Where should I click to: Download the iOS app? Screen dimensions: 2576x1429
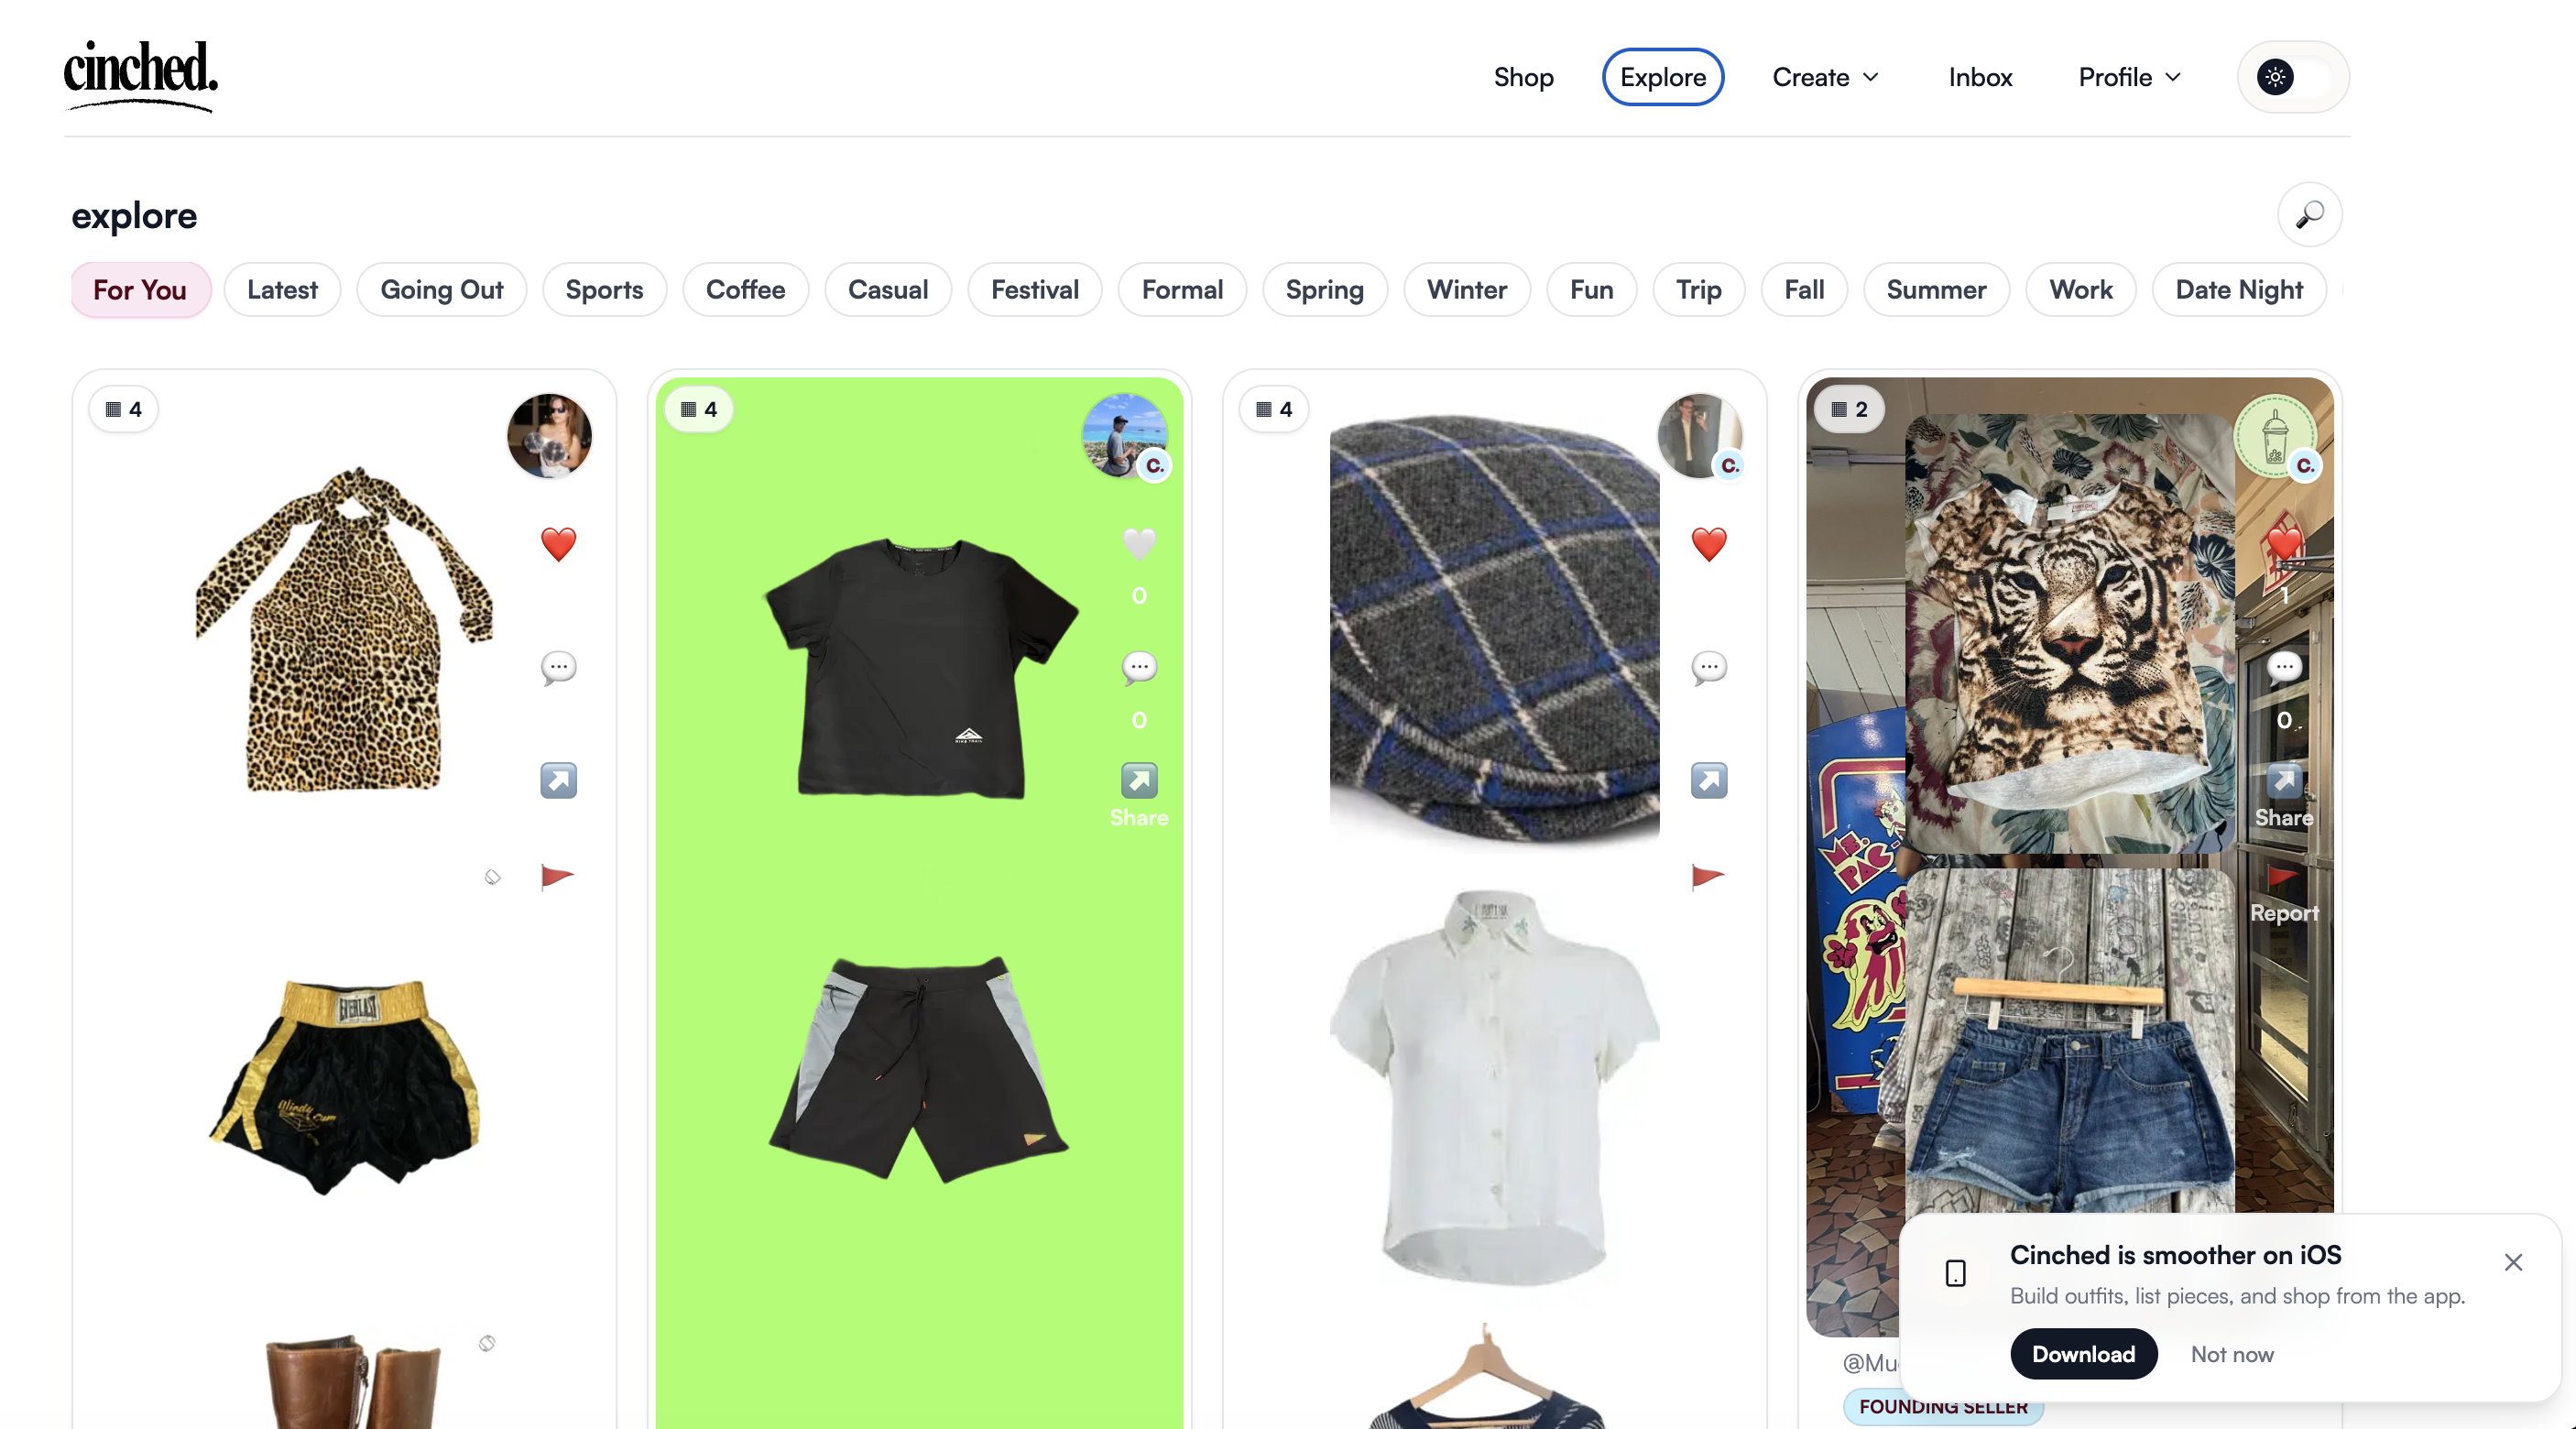(2084, 1354)
